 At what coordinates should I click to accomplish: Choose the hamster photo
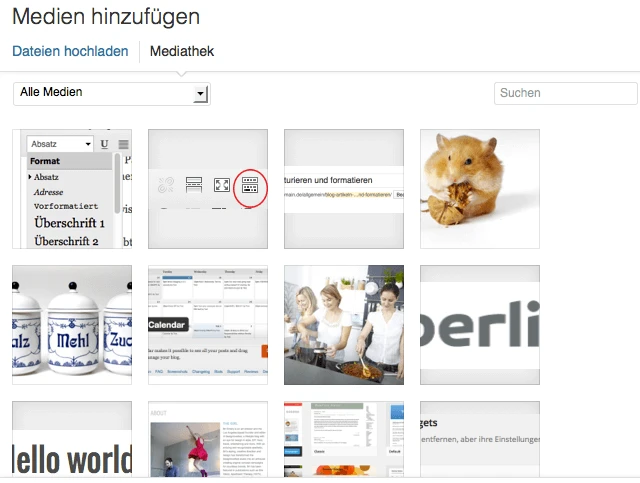click(480, 188)
